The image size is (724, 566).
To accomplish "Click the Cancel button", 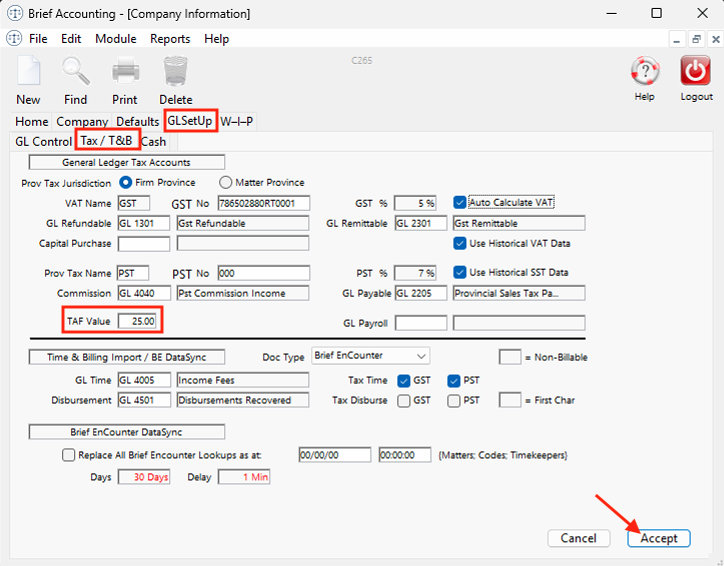I will (x=579, y=538).
